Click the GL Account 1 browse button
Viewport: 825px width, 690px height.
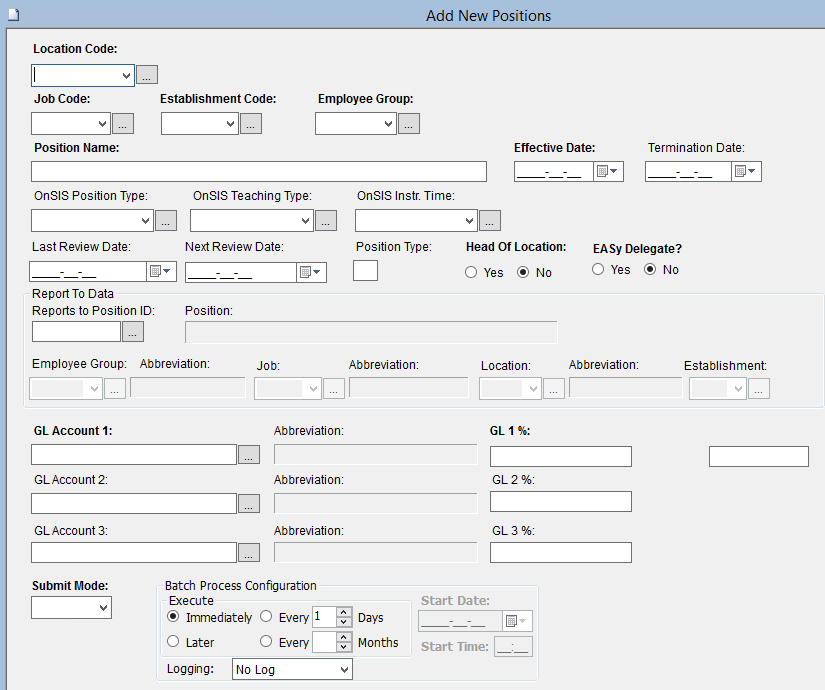249,455
